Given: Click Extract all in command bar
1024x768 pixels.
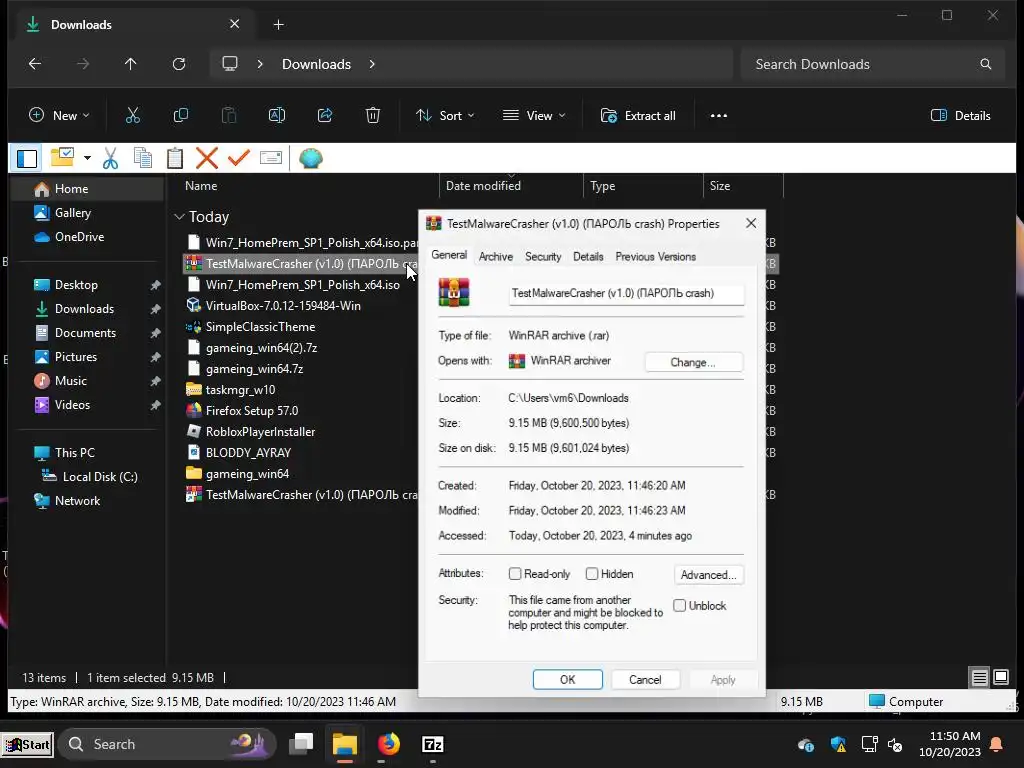Looking at the screenshot, I should coord(638,116).
